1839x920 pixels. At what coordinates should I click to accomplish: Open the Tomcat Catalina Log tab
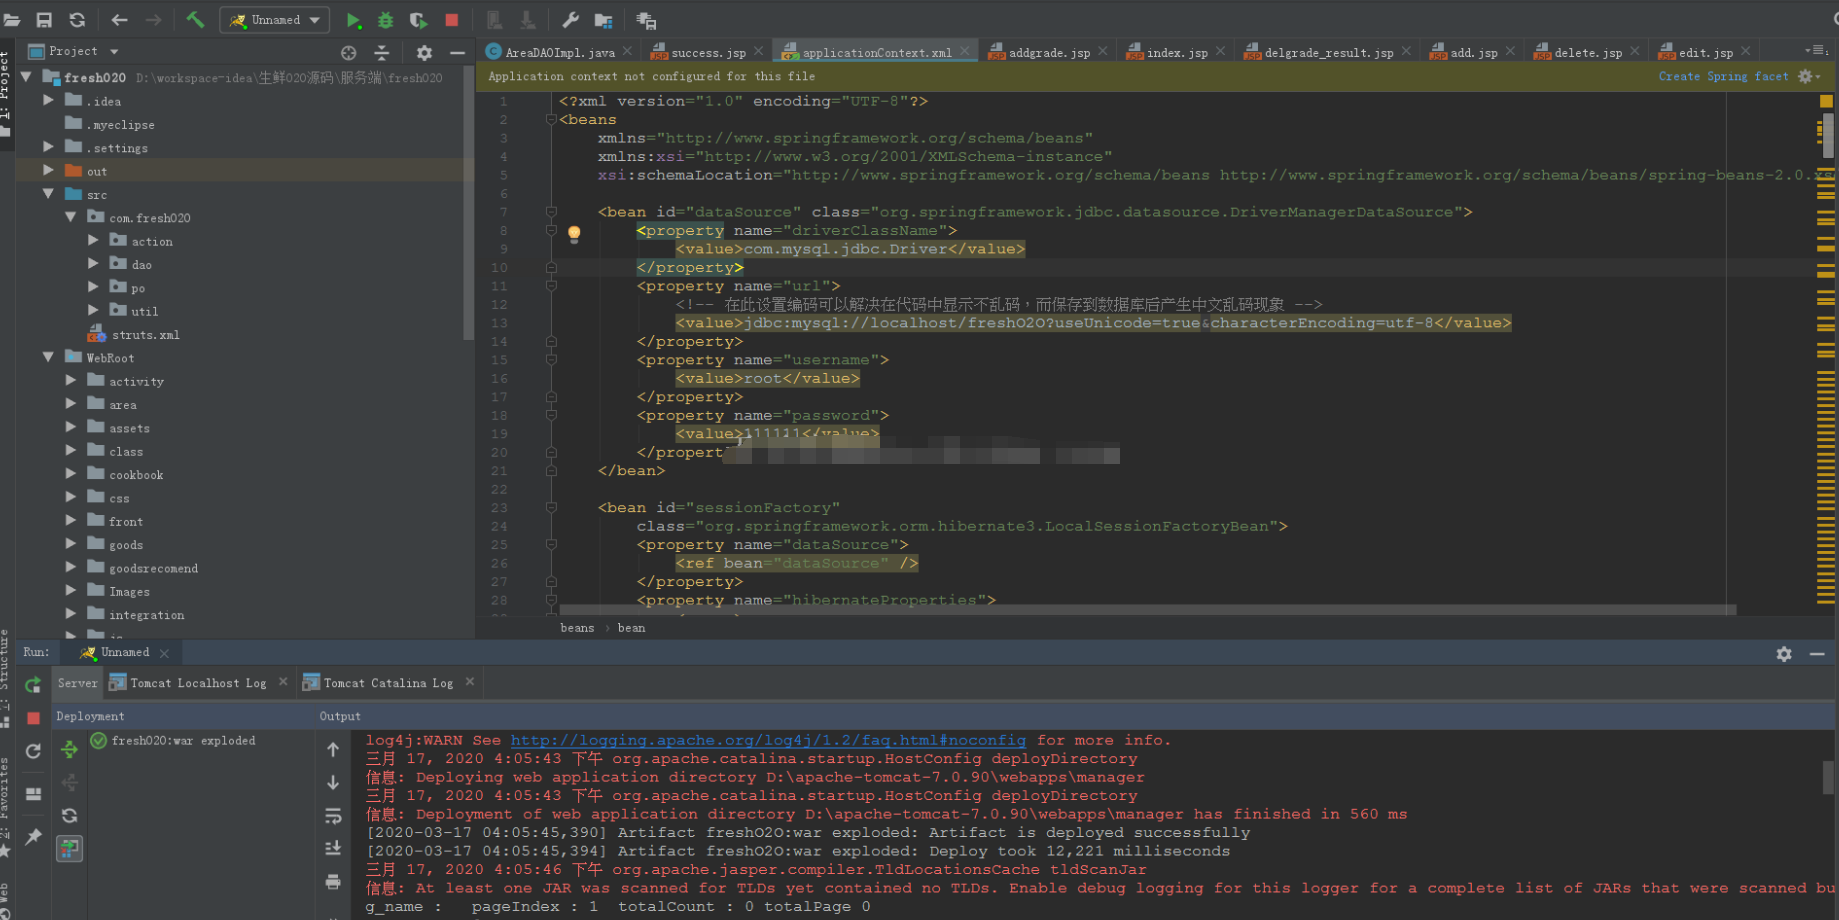[388, 683]
